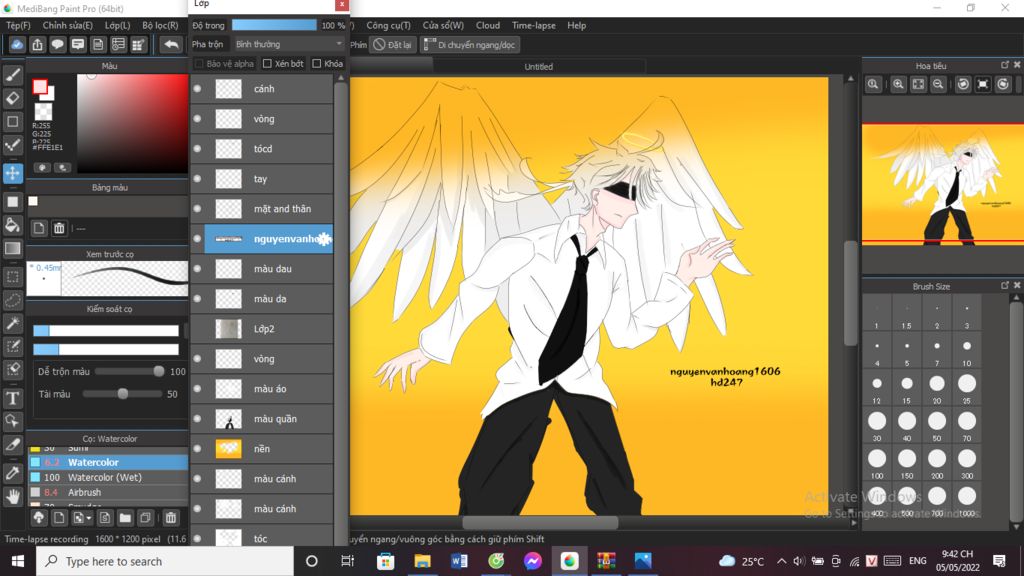Image resolution: width=1024 pixels, height=576 pixels.
Task: Choose the Gradient tool
Action: pyautogui.click(x=12, y=248)
